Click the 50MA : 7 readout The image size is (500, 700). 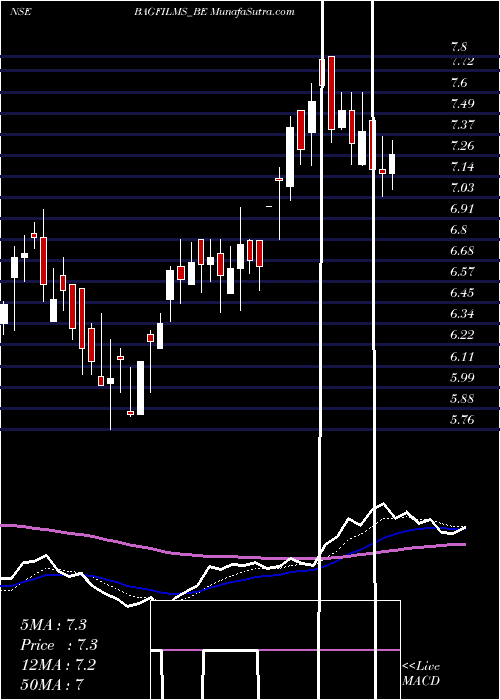click(52, 684)
